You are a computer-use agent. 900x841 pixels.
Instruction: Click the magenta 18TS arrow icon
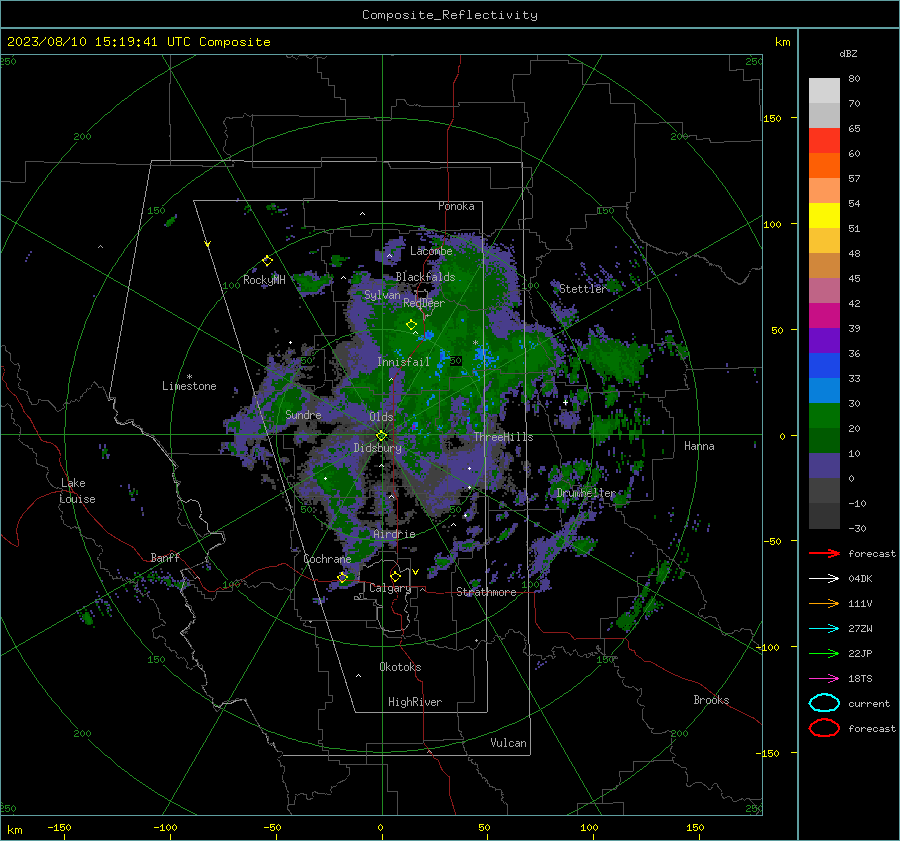[x=824, y=679]
